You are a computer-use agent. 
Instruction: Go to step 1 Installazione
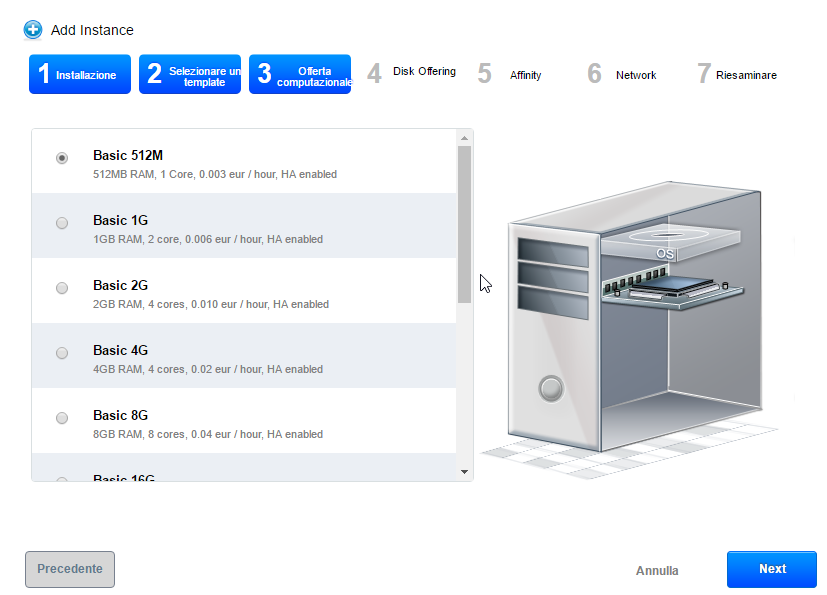pyautogui.click(x=80, y=75)
